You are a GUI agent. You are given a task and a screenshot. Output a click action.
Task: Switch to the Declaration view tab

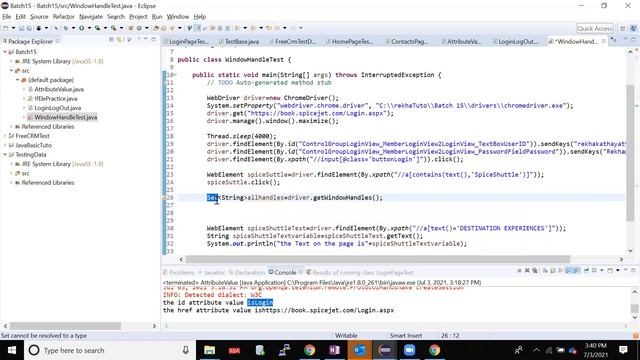click(247, 273)
